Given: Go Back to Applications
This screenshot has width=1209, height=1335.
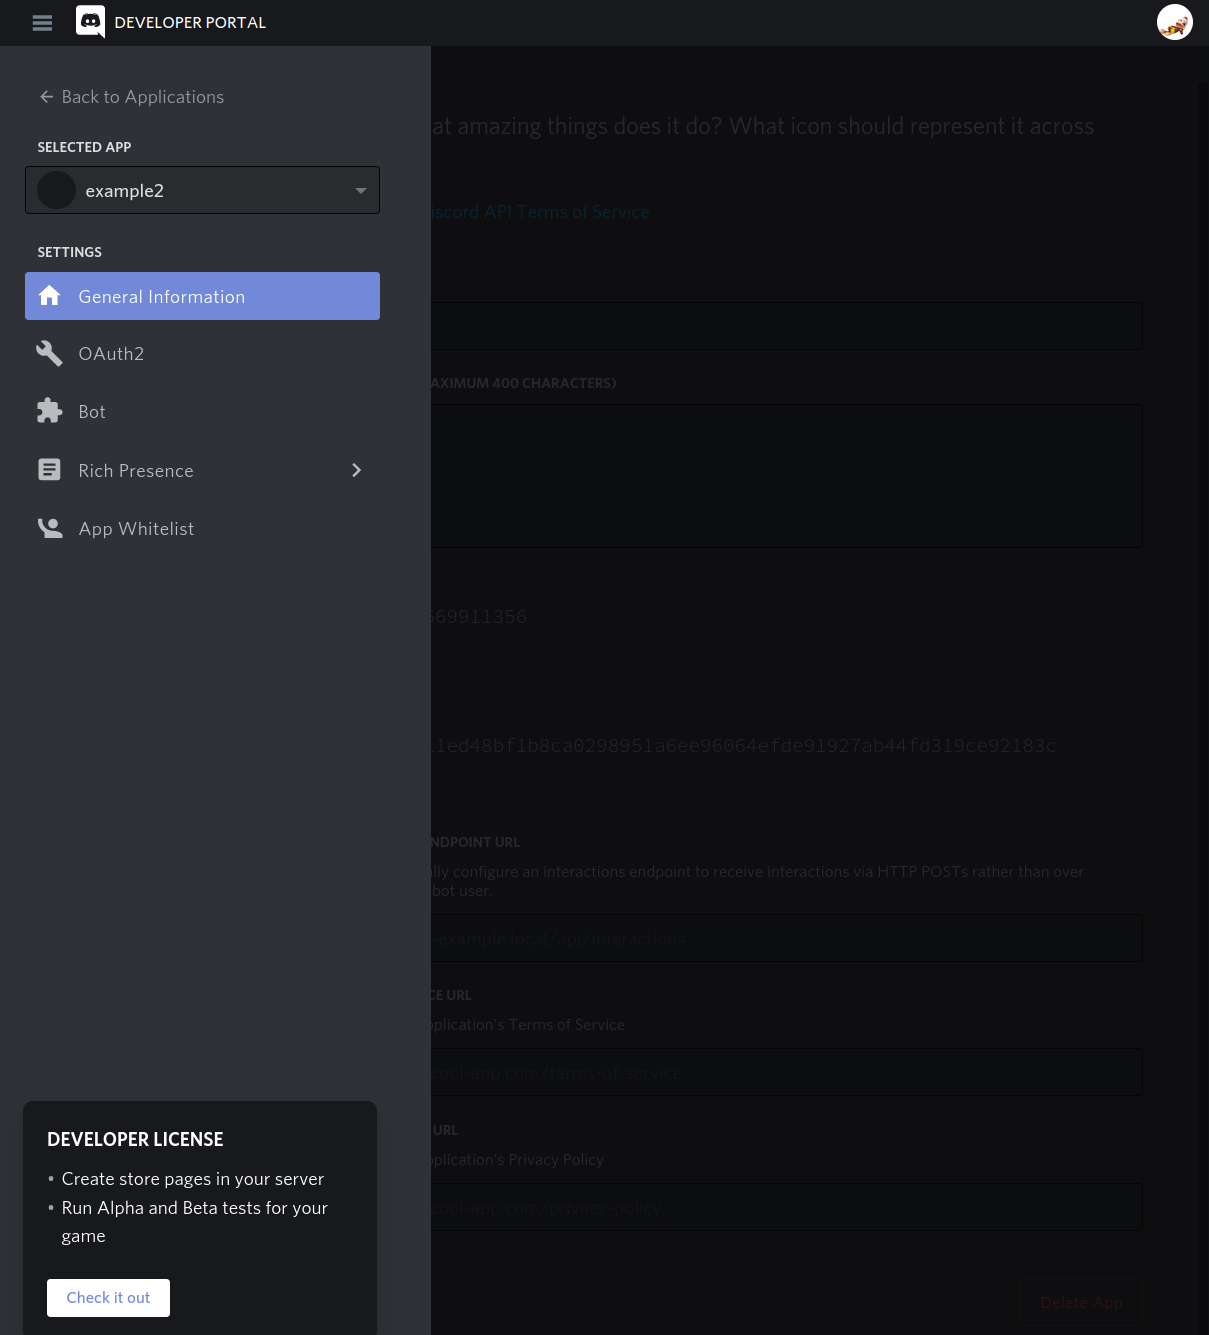Looking at the screenshot, I should [131, 97].
